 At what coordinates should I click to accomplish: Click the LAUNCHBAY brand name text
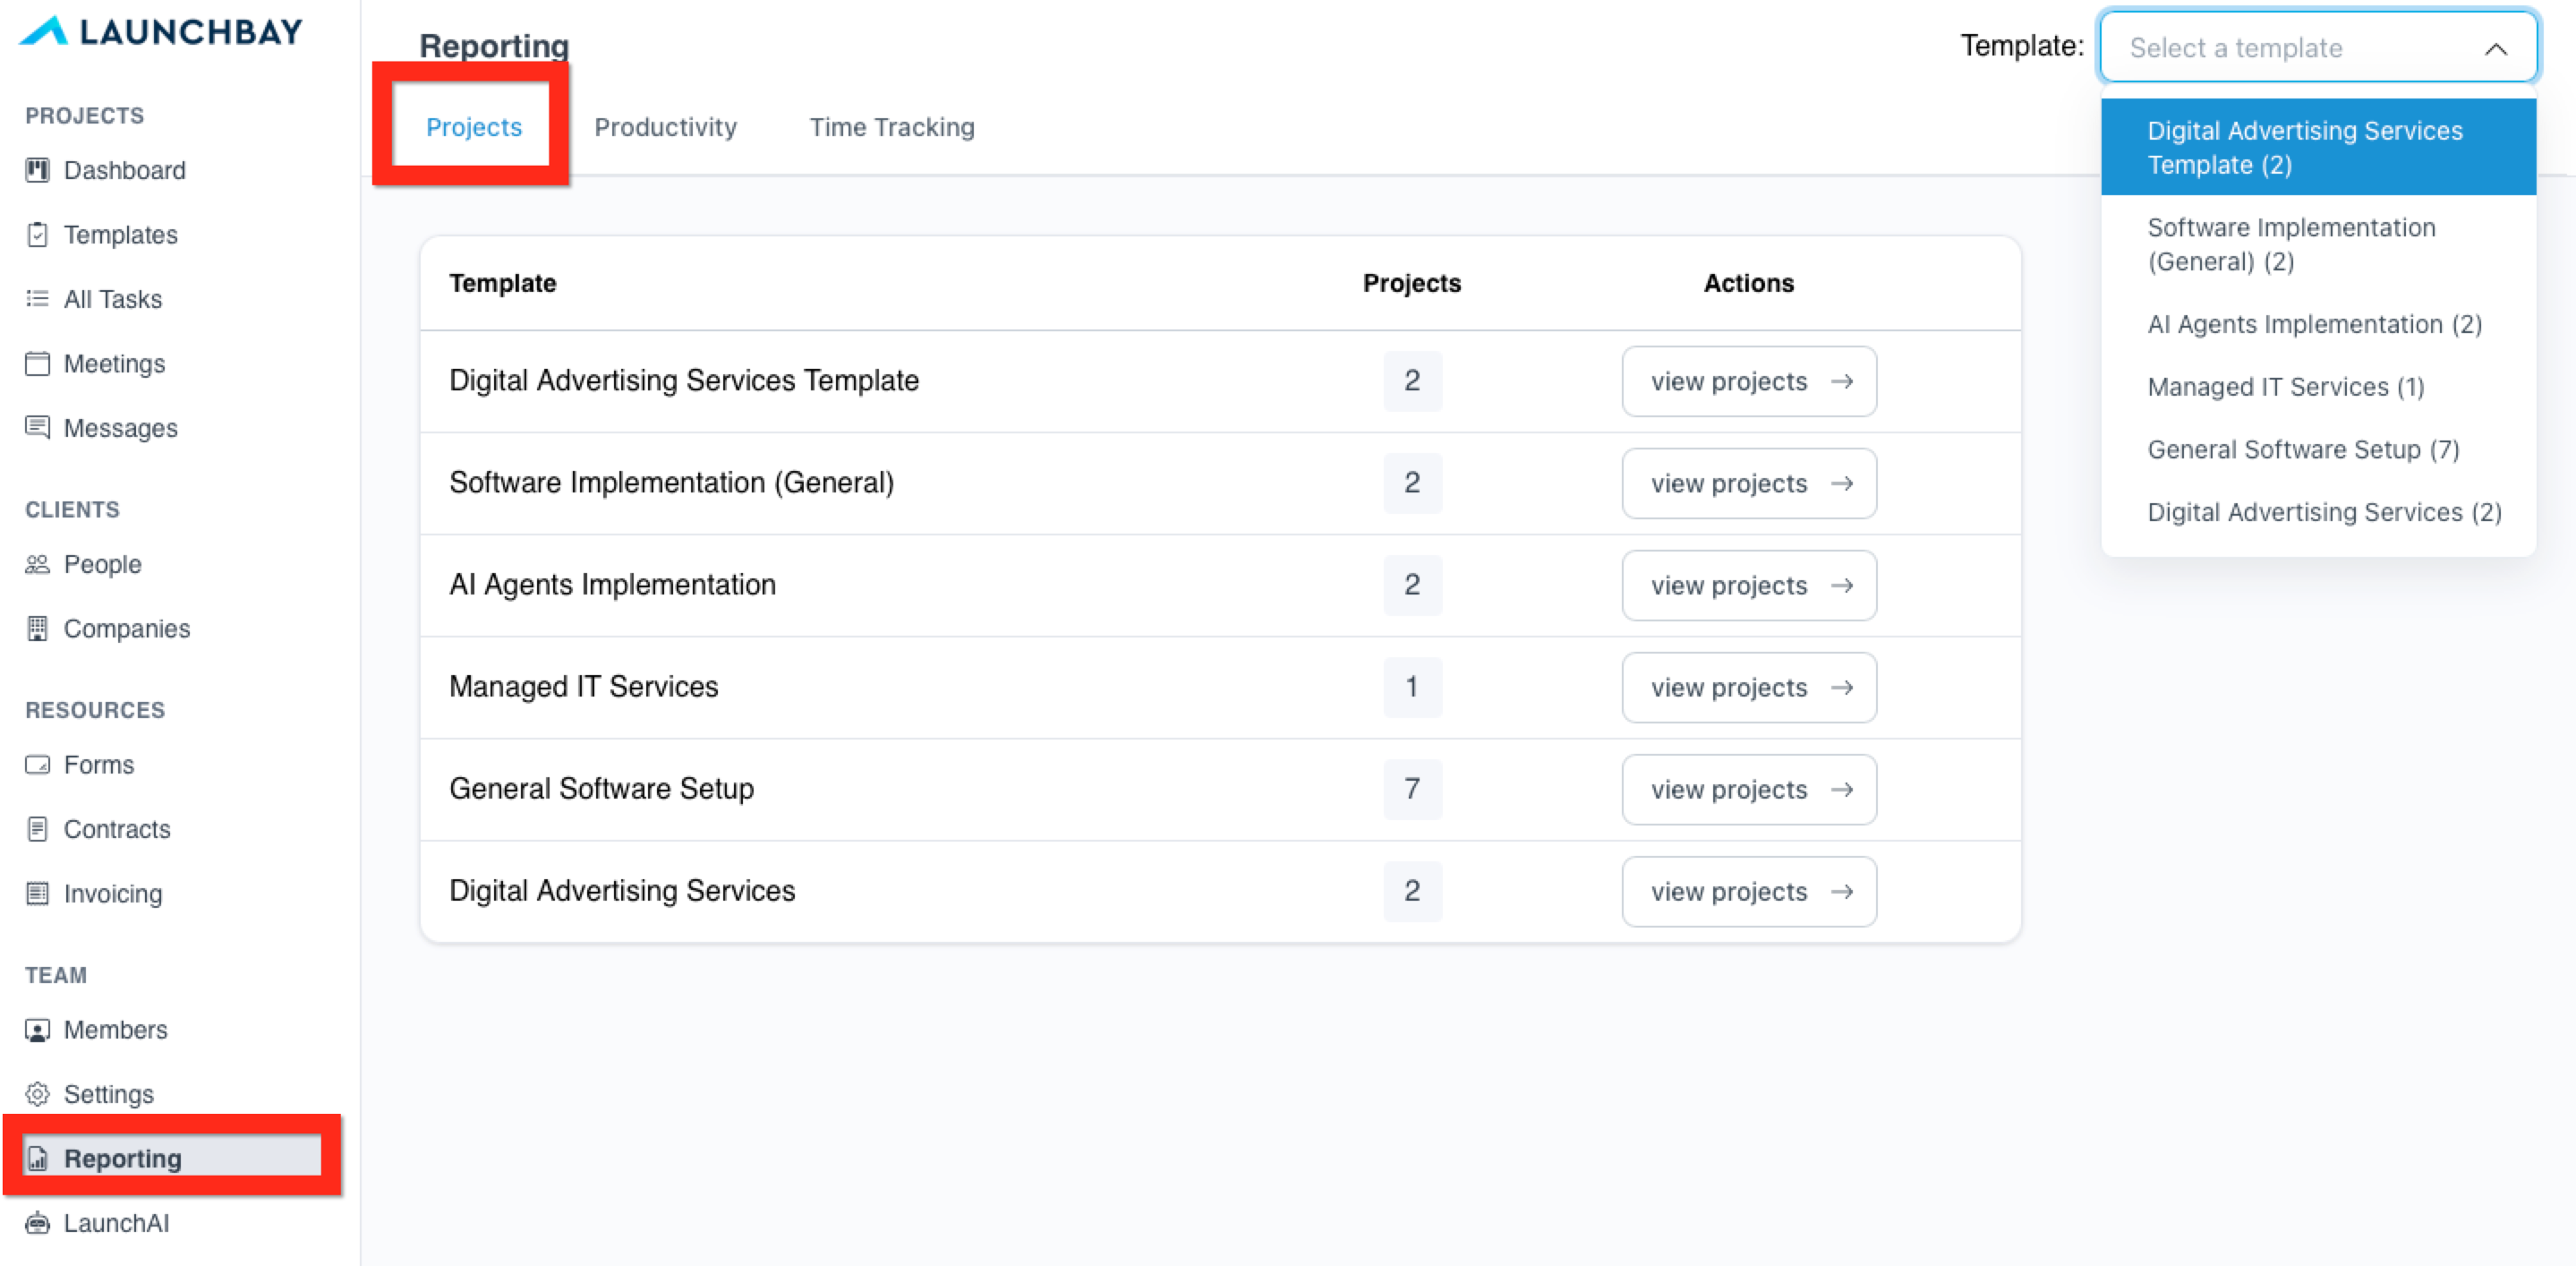click(x=191, y=32)
